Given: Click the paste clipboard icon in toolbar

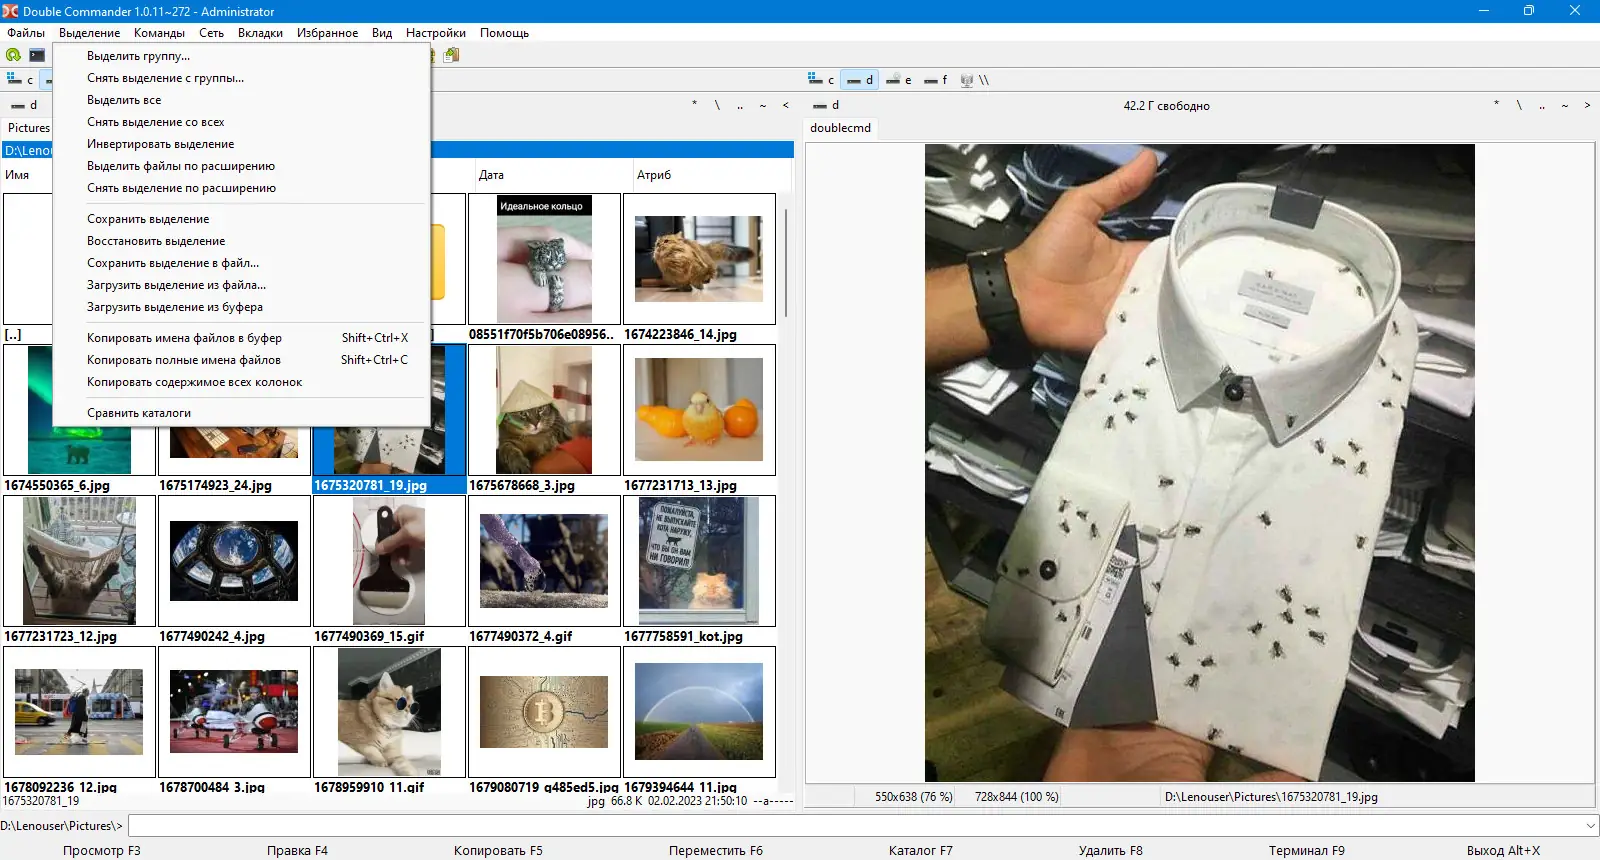Looking at the screenshot, I should (451, 55).
